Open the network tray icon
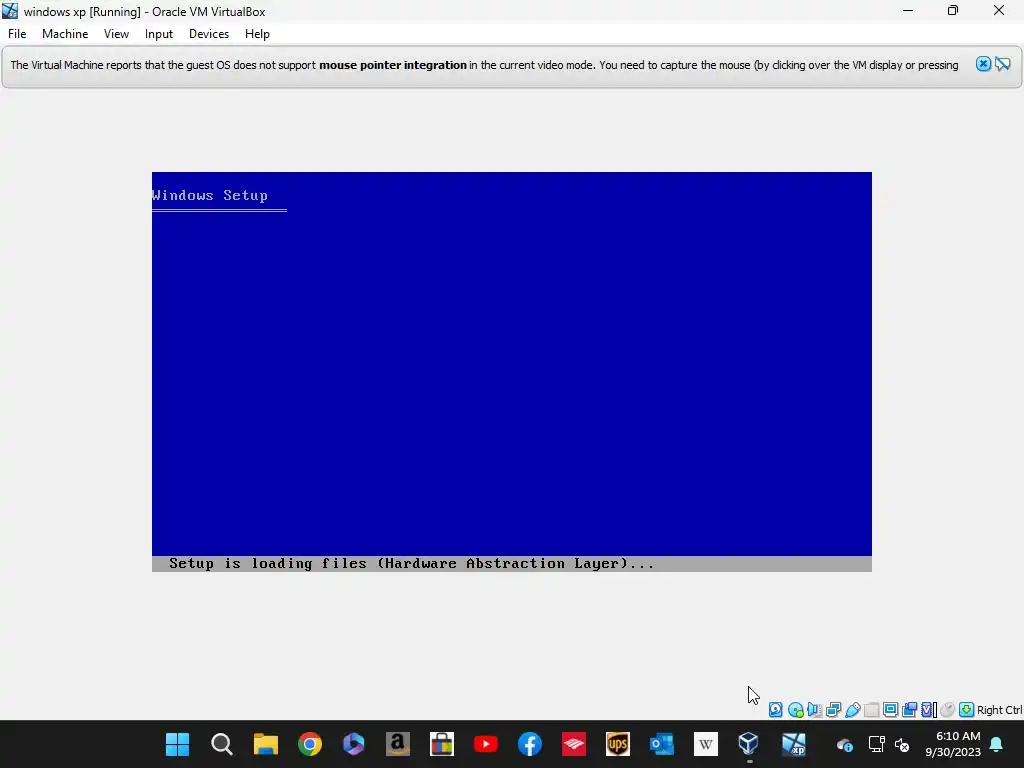Screen dimensions: 1024x768 (x=876, y=744)
